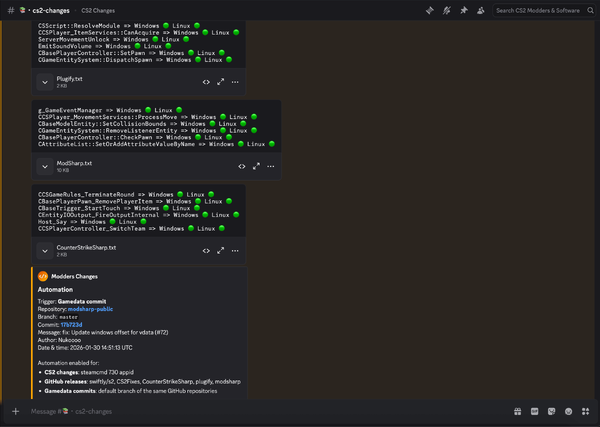Click the g_GameEventManager line
Image resolution: width=600 pixels, height=427 pixels.
110,110
